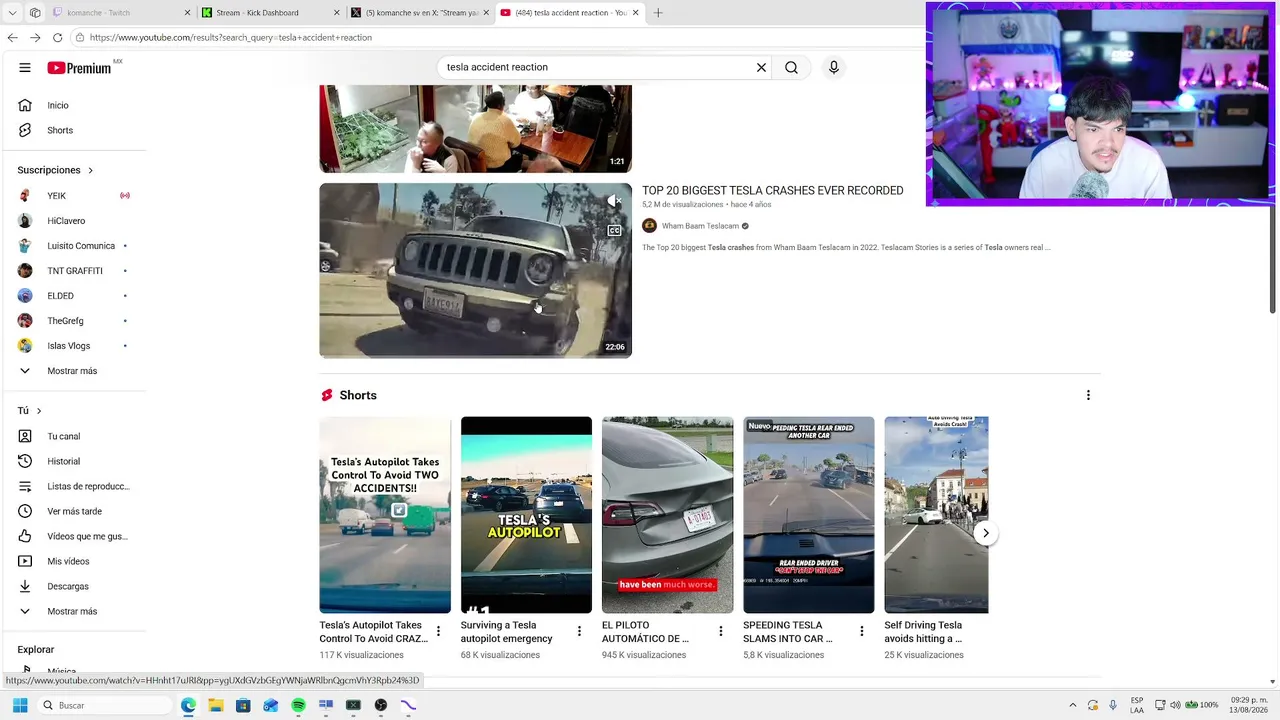The image size is (1280, 720).
Task: Open a new browser tab
Action: 658,13
